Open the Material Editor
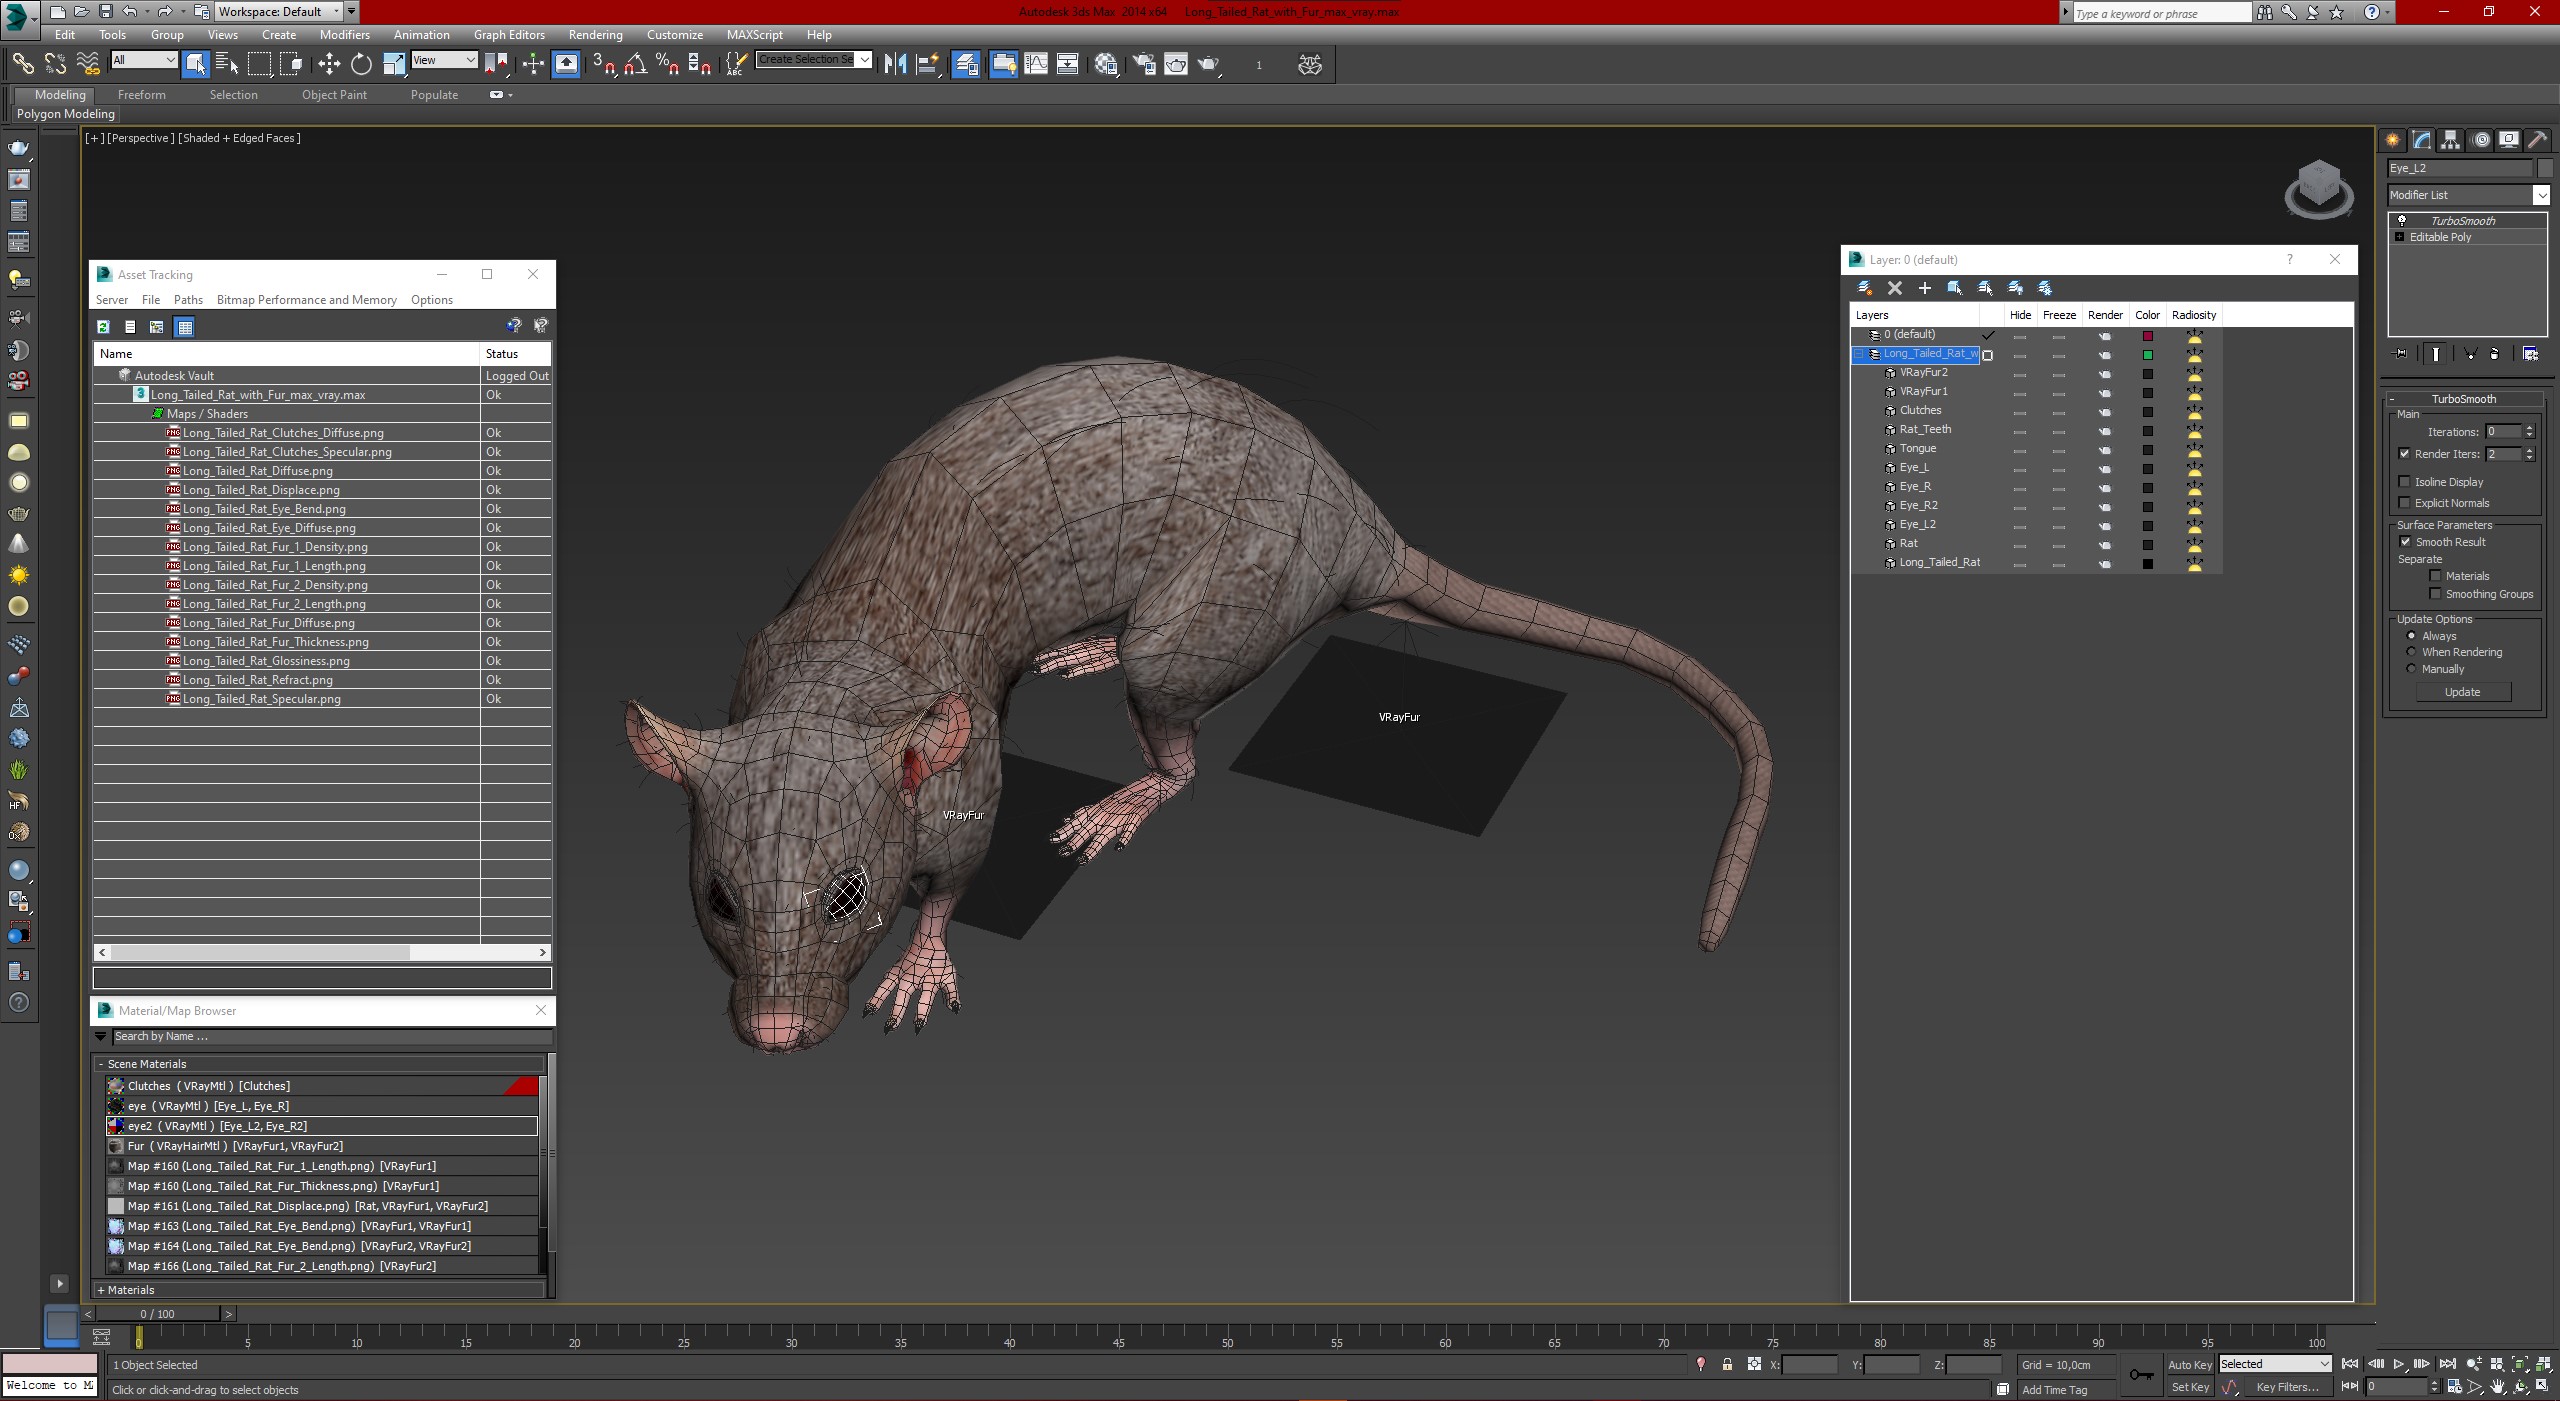This screenshot has width=2560, height=1401. 1106,64
